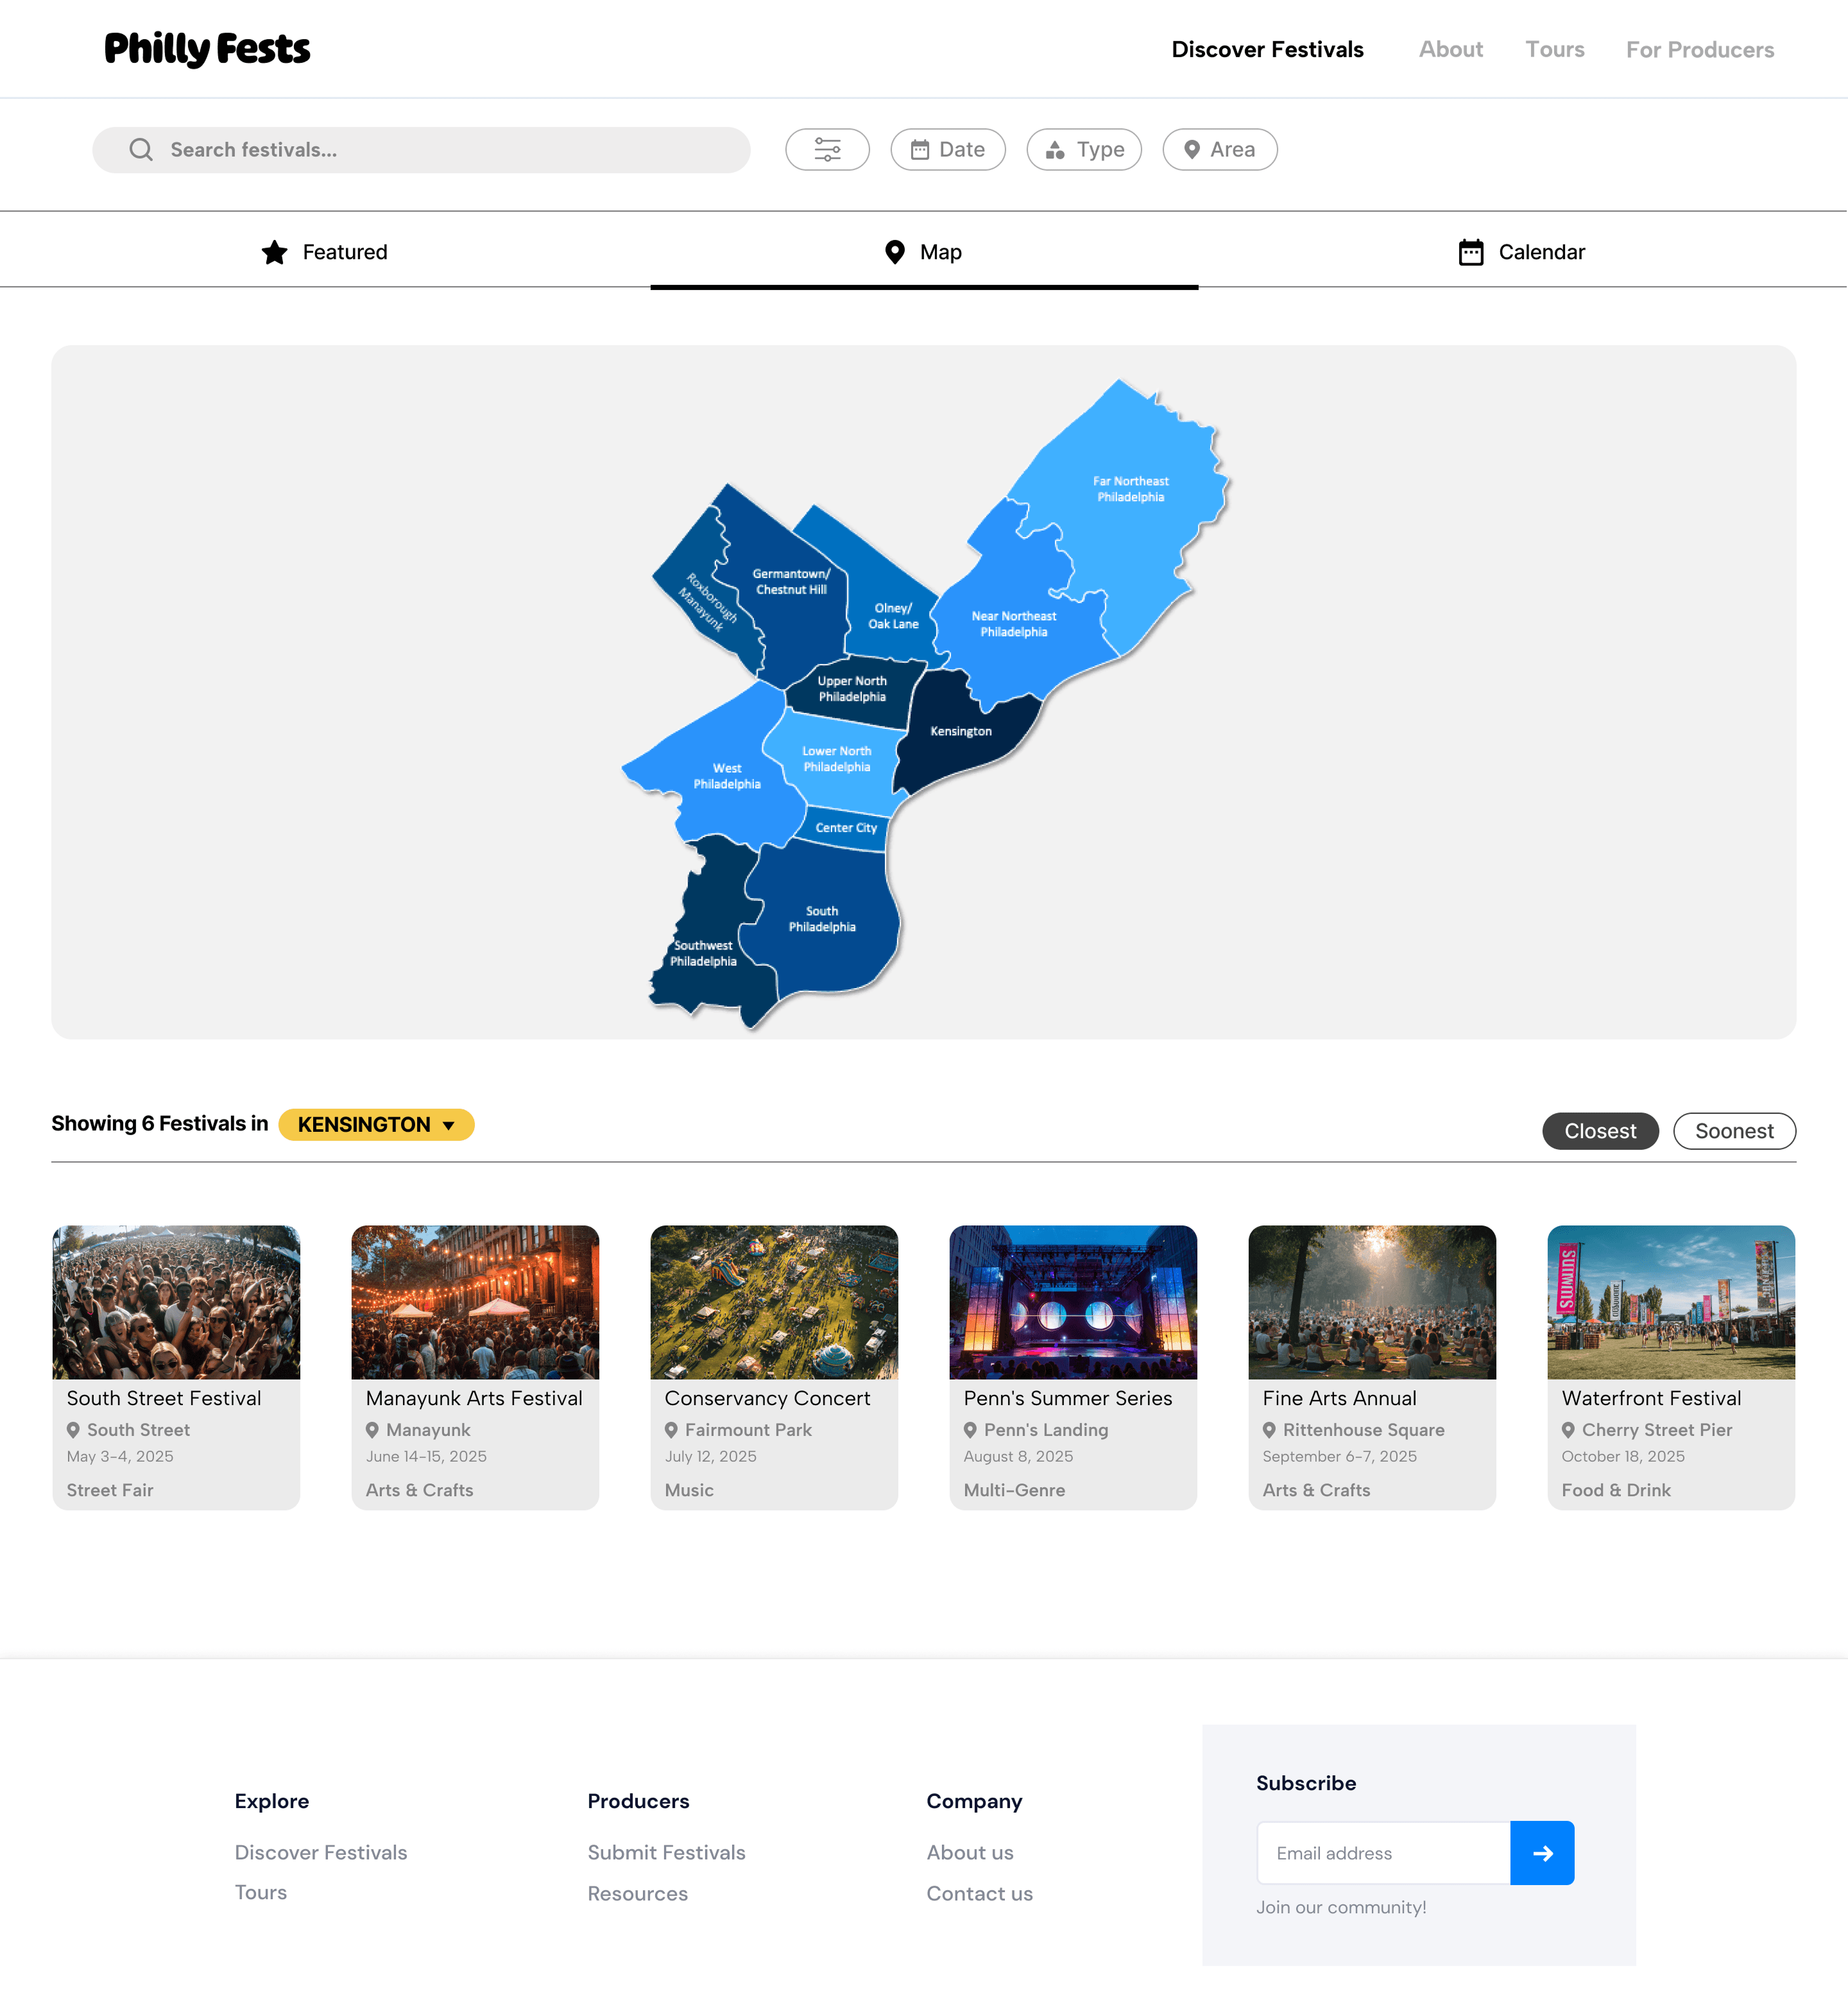Click the Philly Fests logo

[x=207, y=49]
